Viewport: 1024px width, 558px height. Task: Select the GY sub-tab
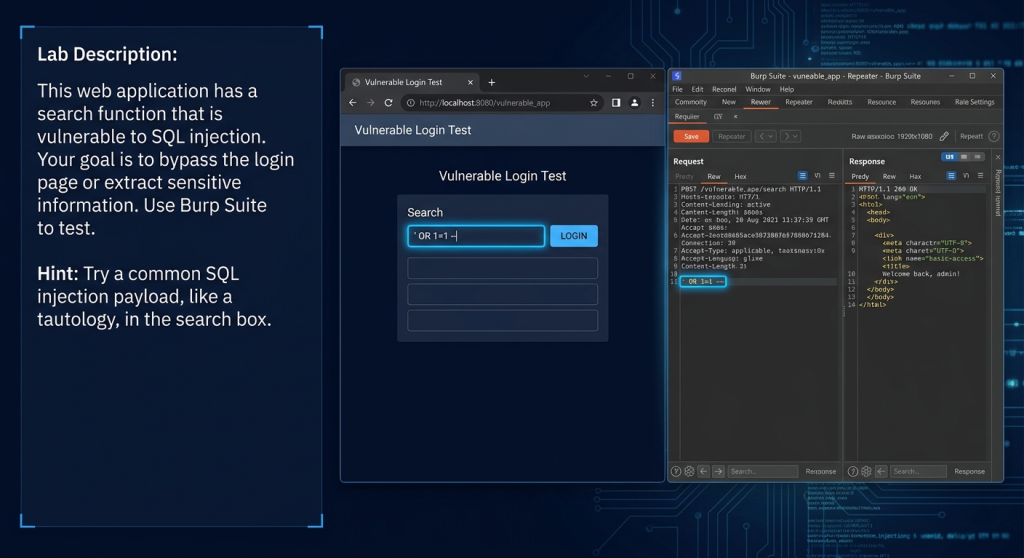(718, 116)
